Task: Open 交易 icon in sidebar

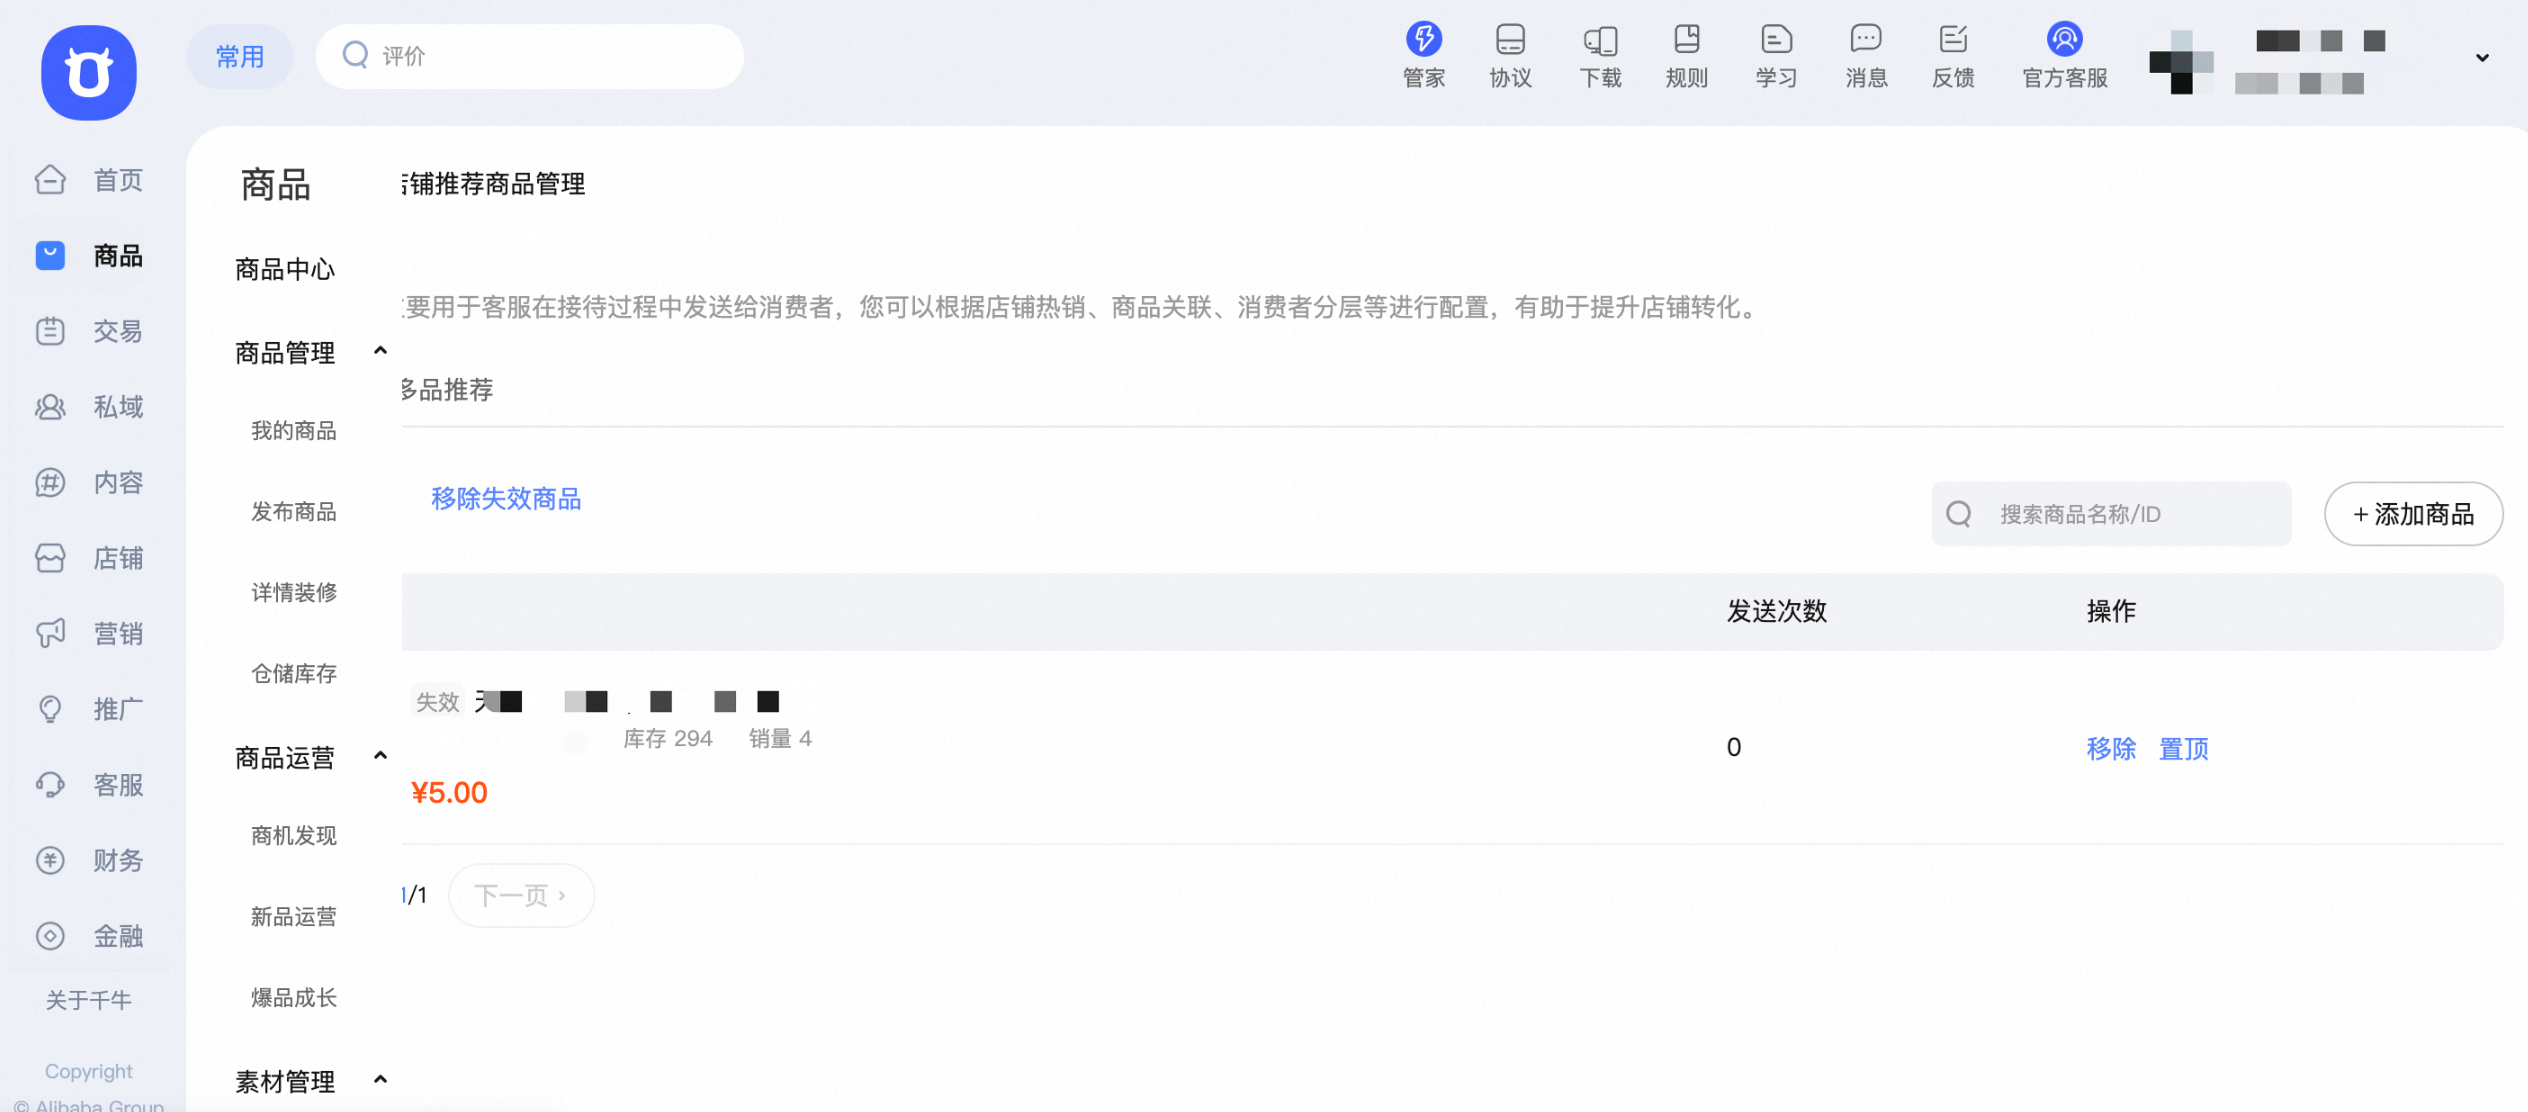Action: point(50,331)
